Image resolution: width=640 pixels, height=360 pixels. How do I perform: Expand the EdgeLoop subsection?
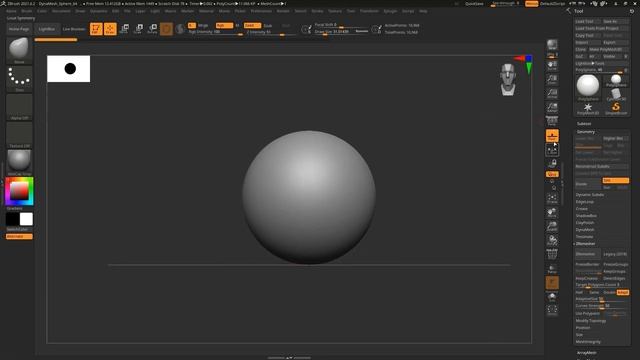(x=584, y=202)
